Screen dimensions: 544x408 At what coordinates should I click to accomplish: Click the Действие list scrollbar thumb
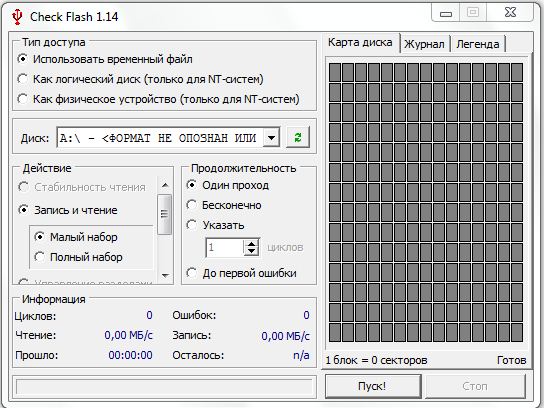(164, 214)
